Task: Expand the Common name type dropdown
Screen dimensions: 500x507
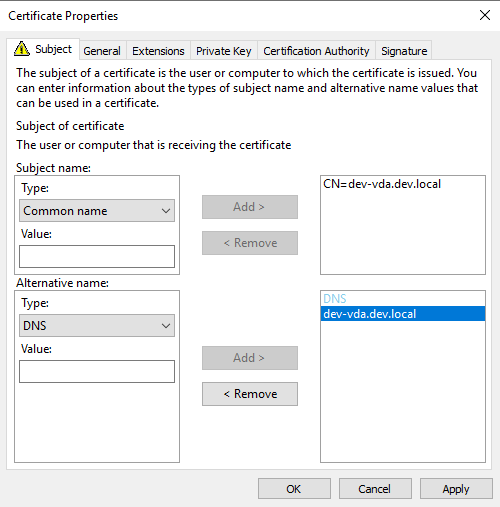Action: (x=97, y=211)
